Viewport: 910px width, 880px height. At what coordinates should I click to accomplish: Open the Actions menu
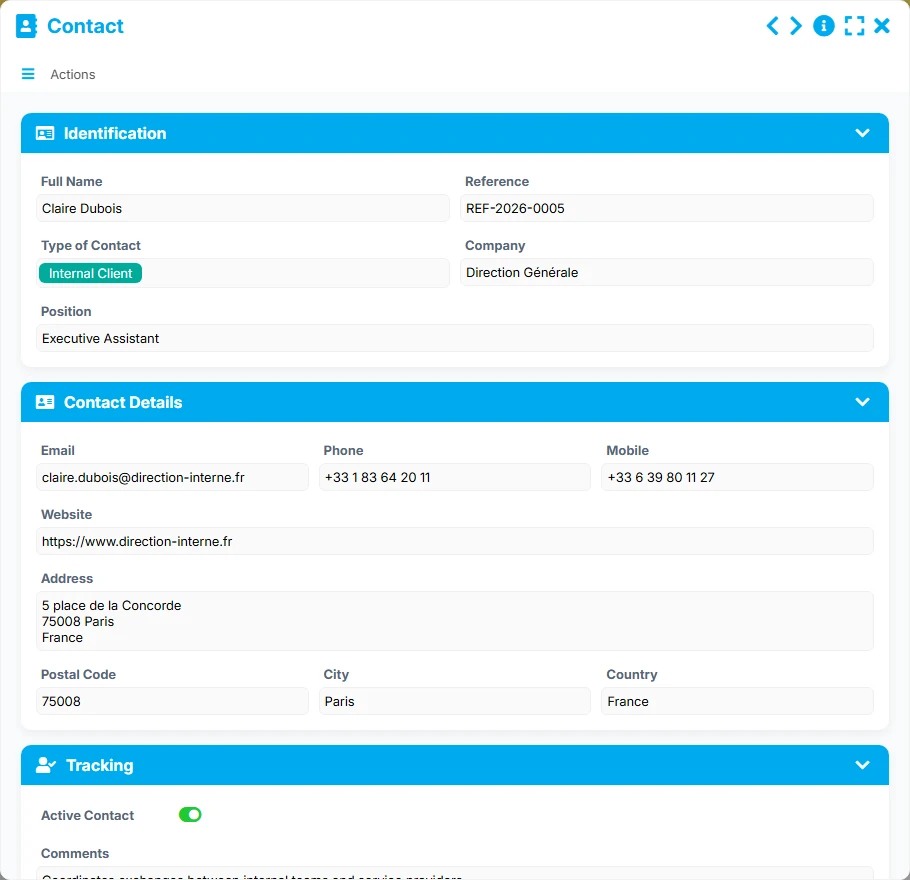click(73, 74)
